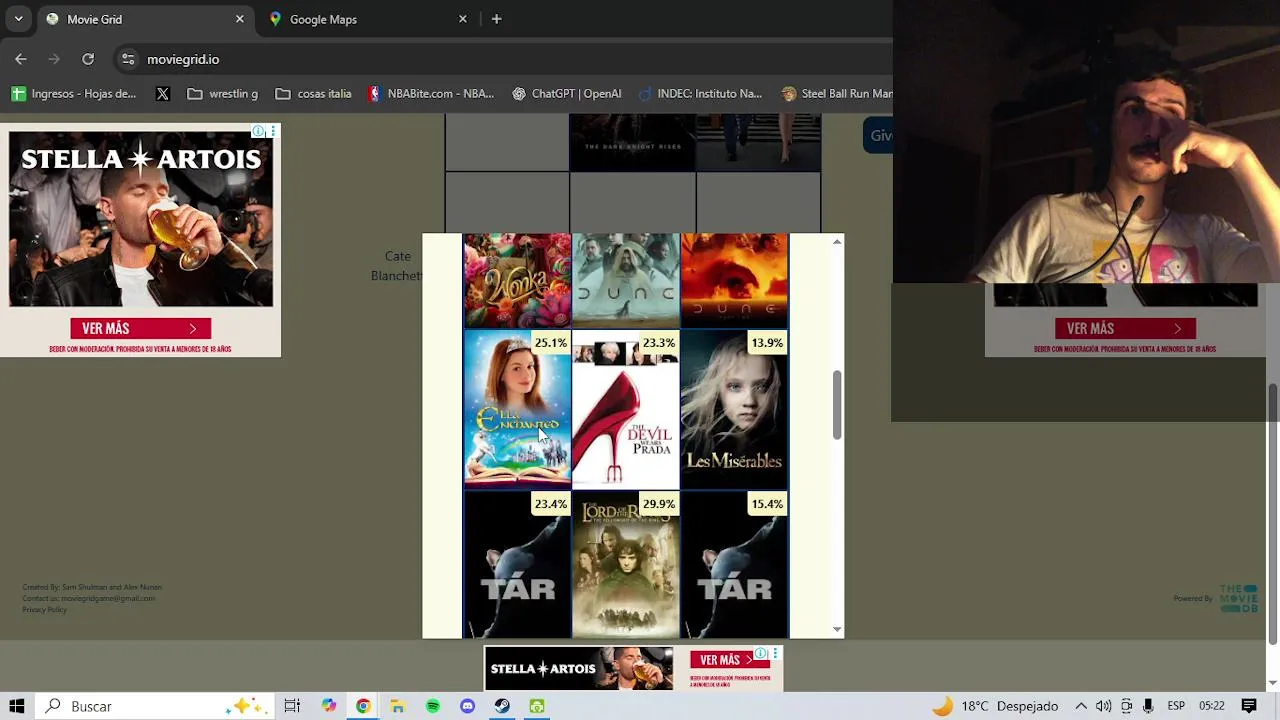
Task: Open site information icon beside the URL
Action: point(128,59)
